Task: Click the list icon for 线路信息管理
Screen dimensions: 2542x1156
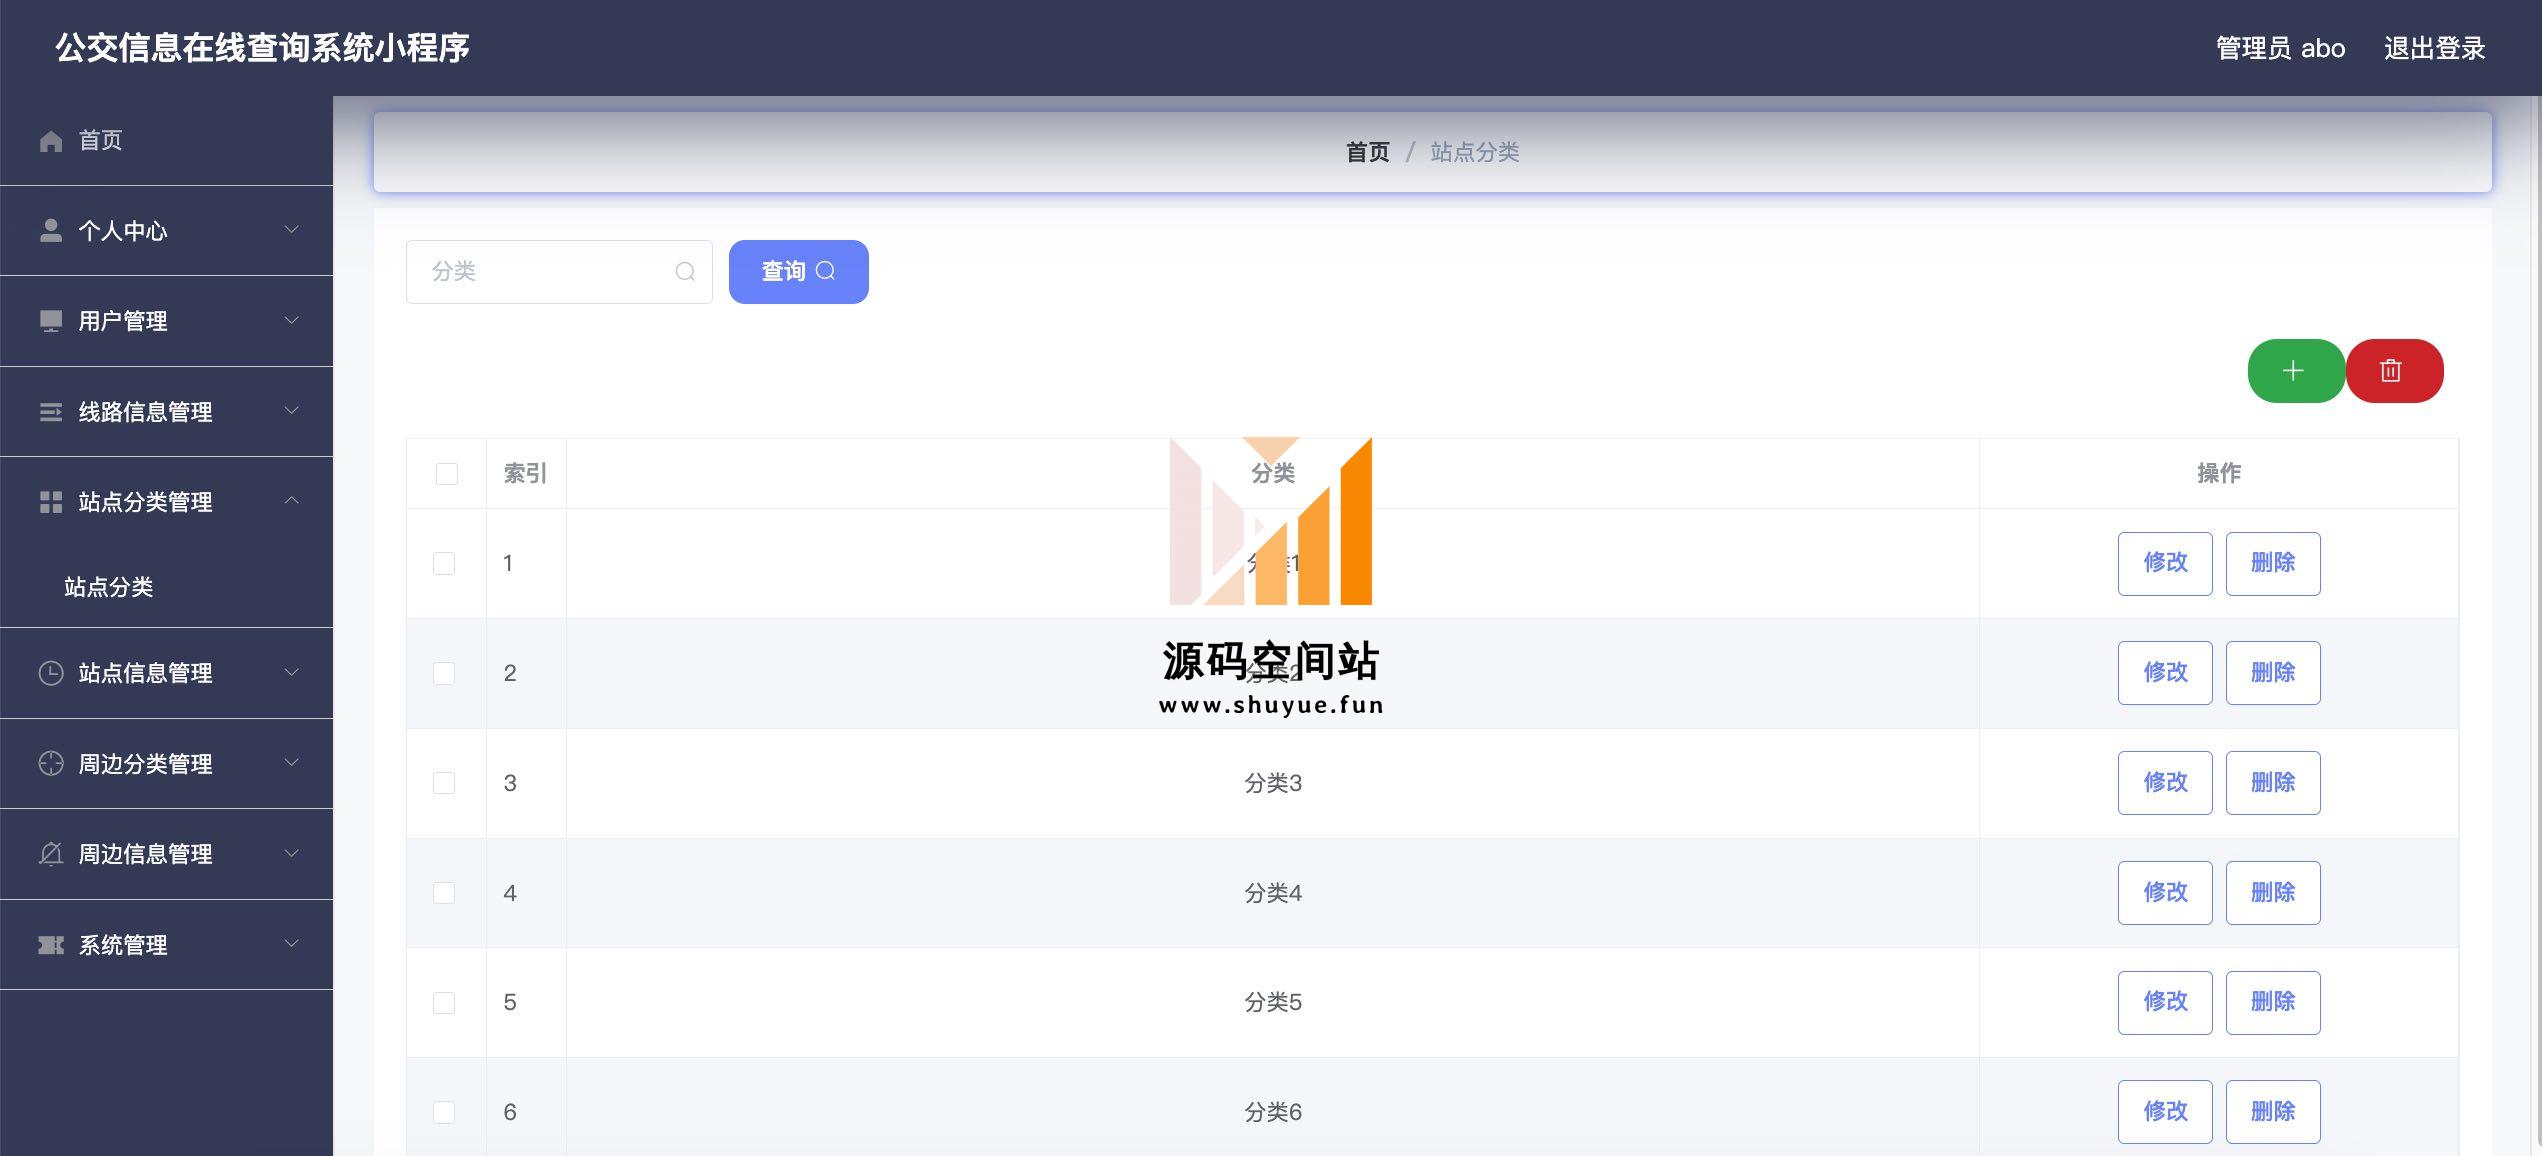Action: [51, 412]
